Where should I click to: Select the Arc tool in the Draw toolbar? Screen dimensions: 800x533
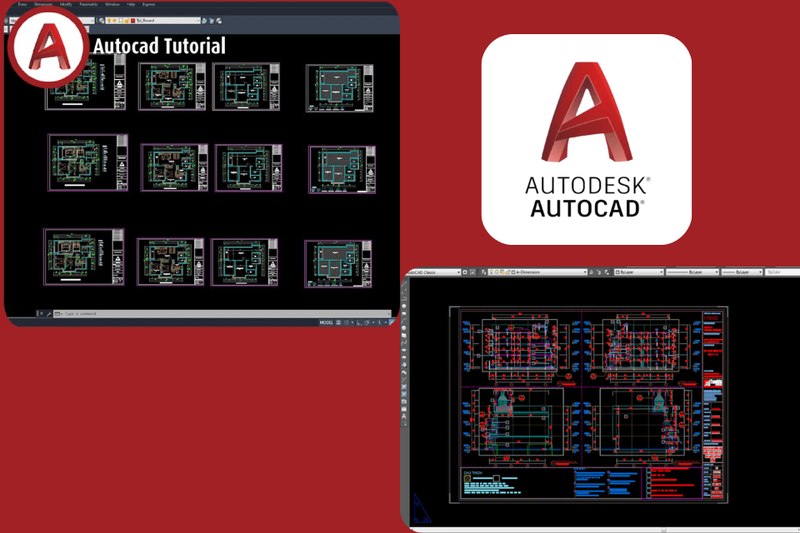click(x=404, y=320)
